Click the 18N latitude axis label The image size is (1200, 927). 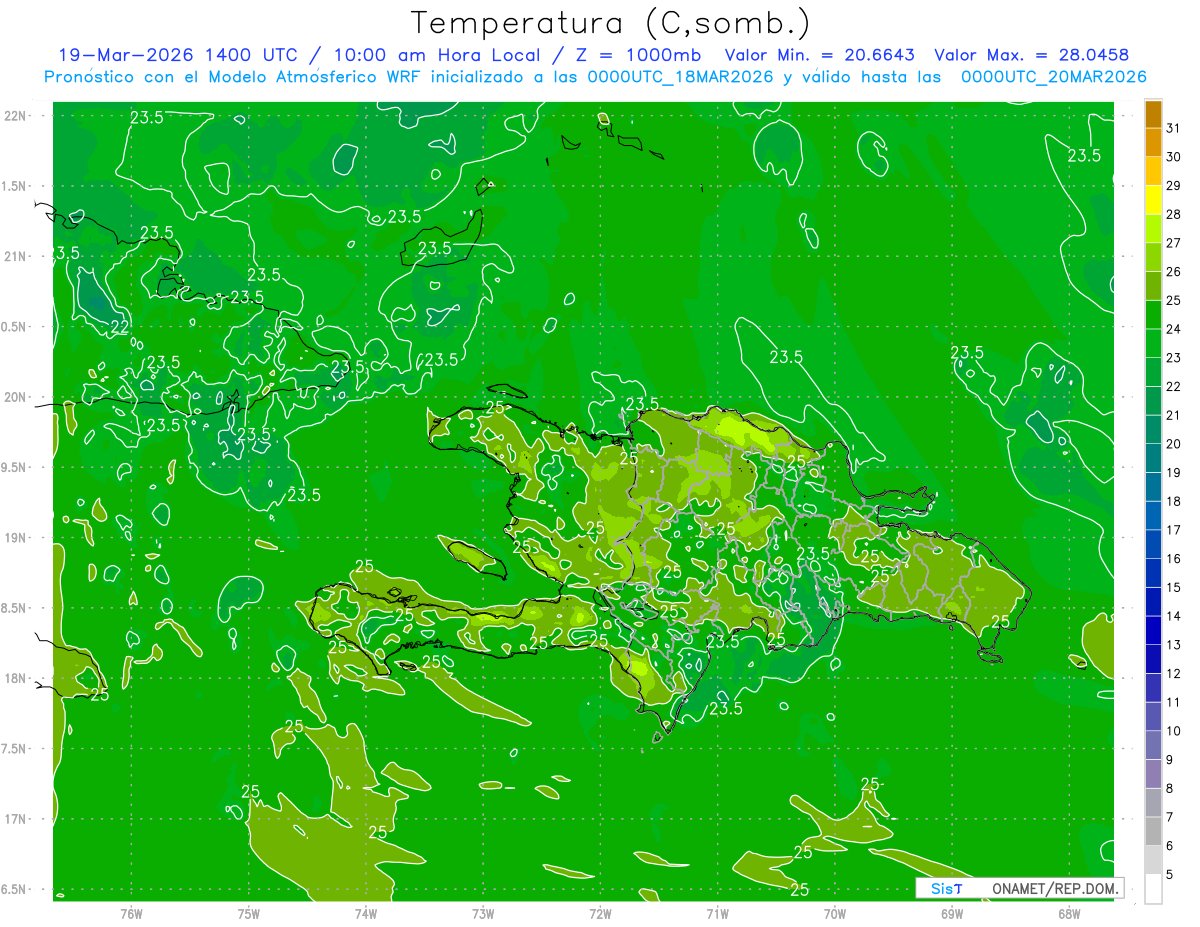pyautogui.click(x=17, y=679)
